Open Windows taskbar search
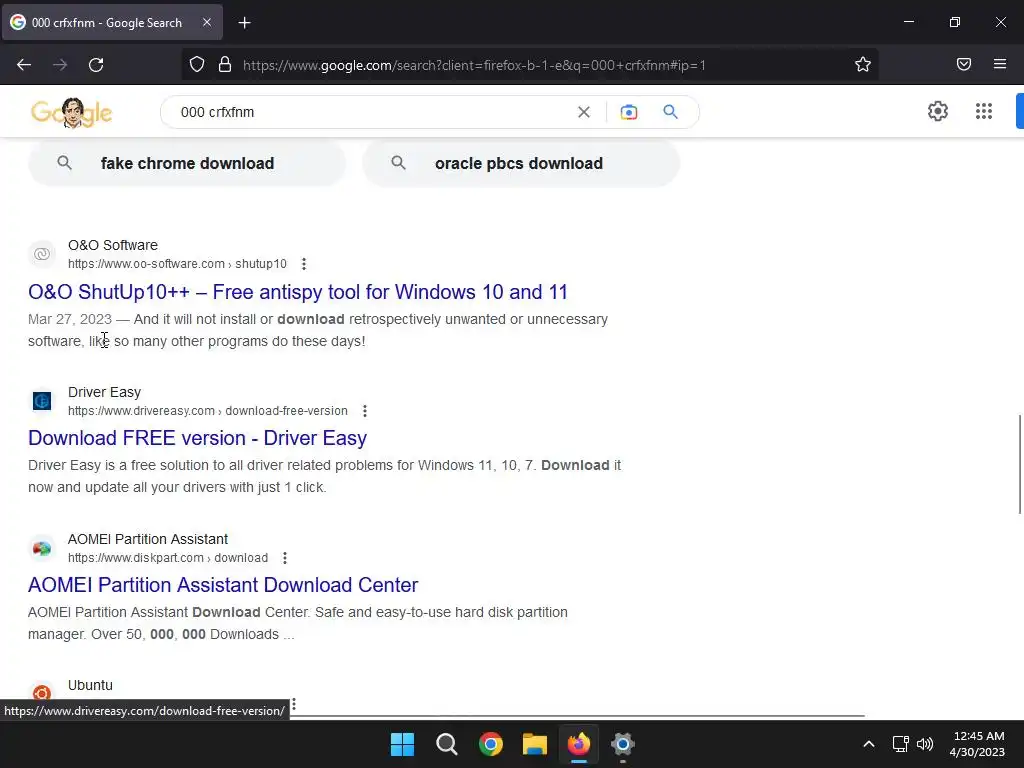 point(447,744)
